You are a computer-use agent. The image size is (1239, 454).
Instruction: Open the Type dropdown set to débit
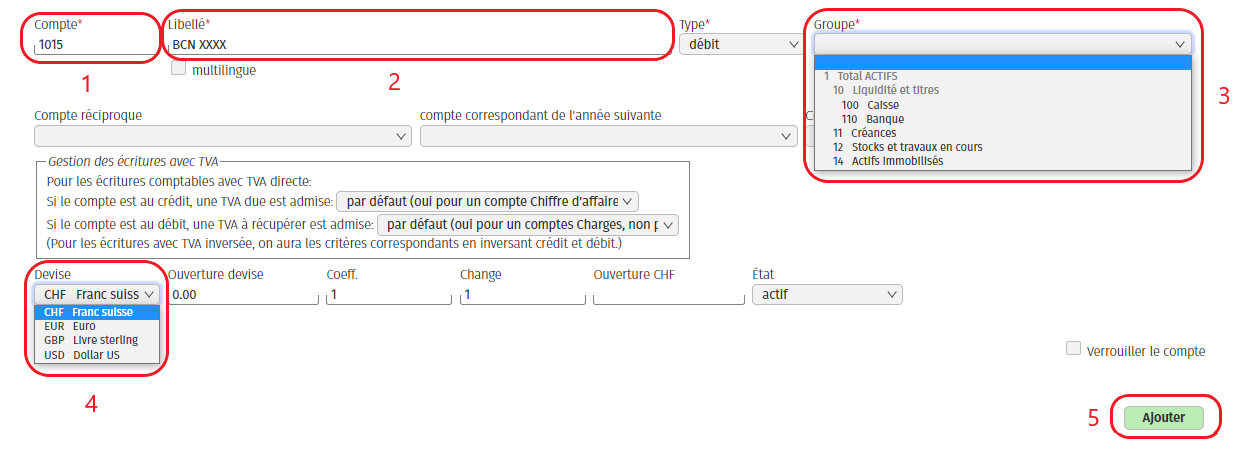(x=740, y=44)
